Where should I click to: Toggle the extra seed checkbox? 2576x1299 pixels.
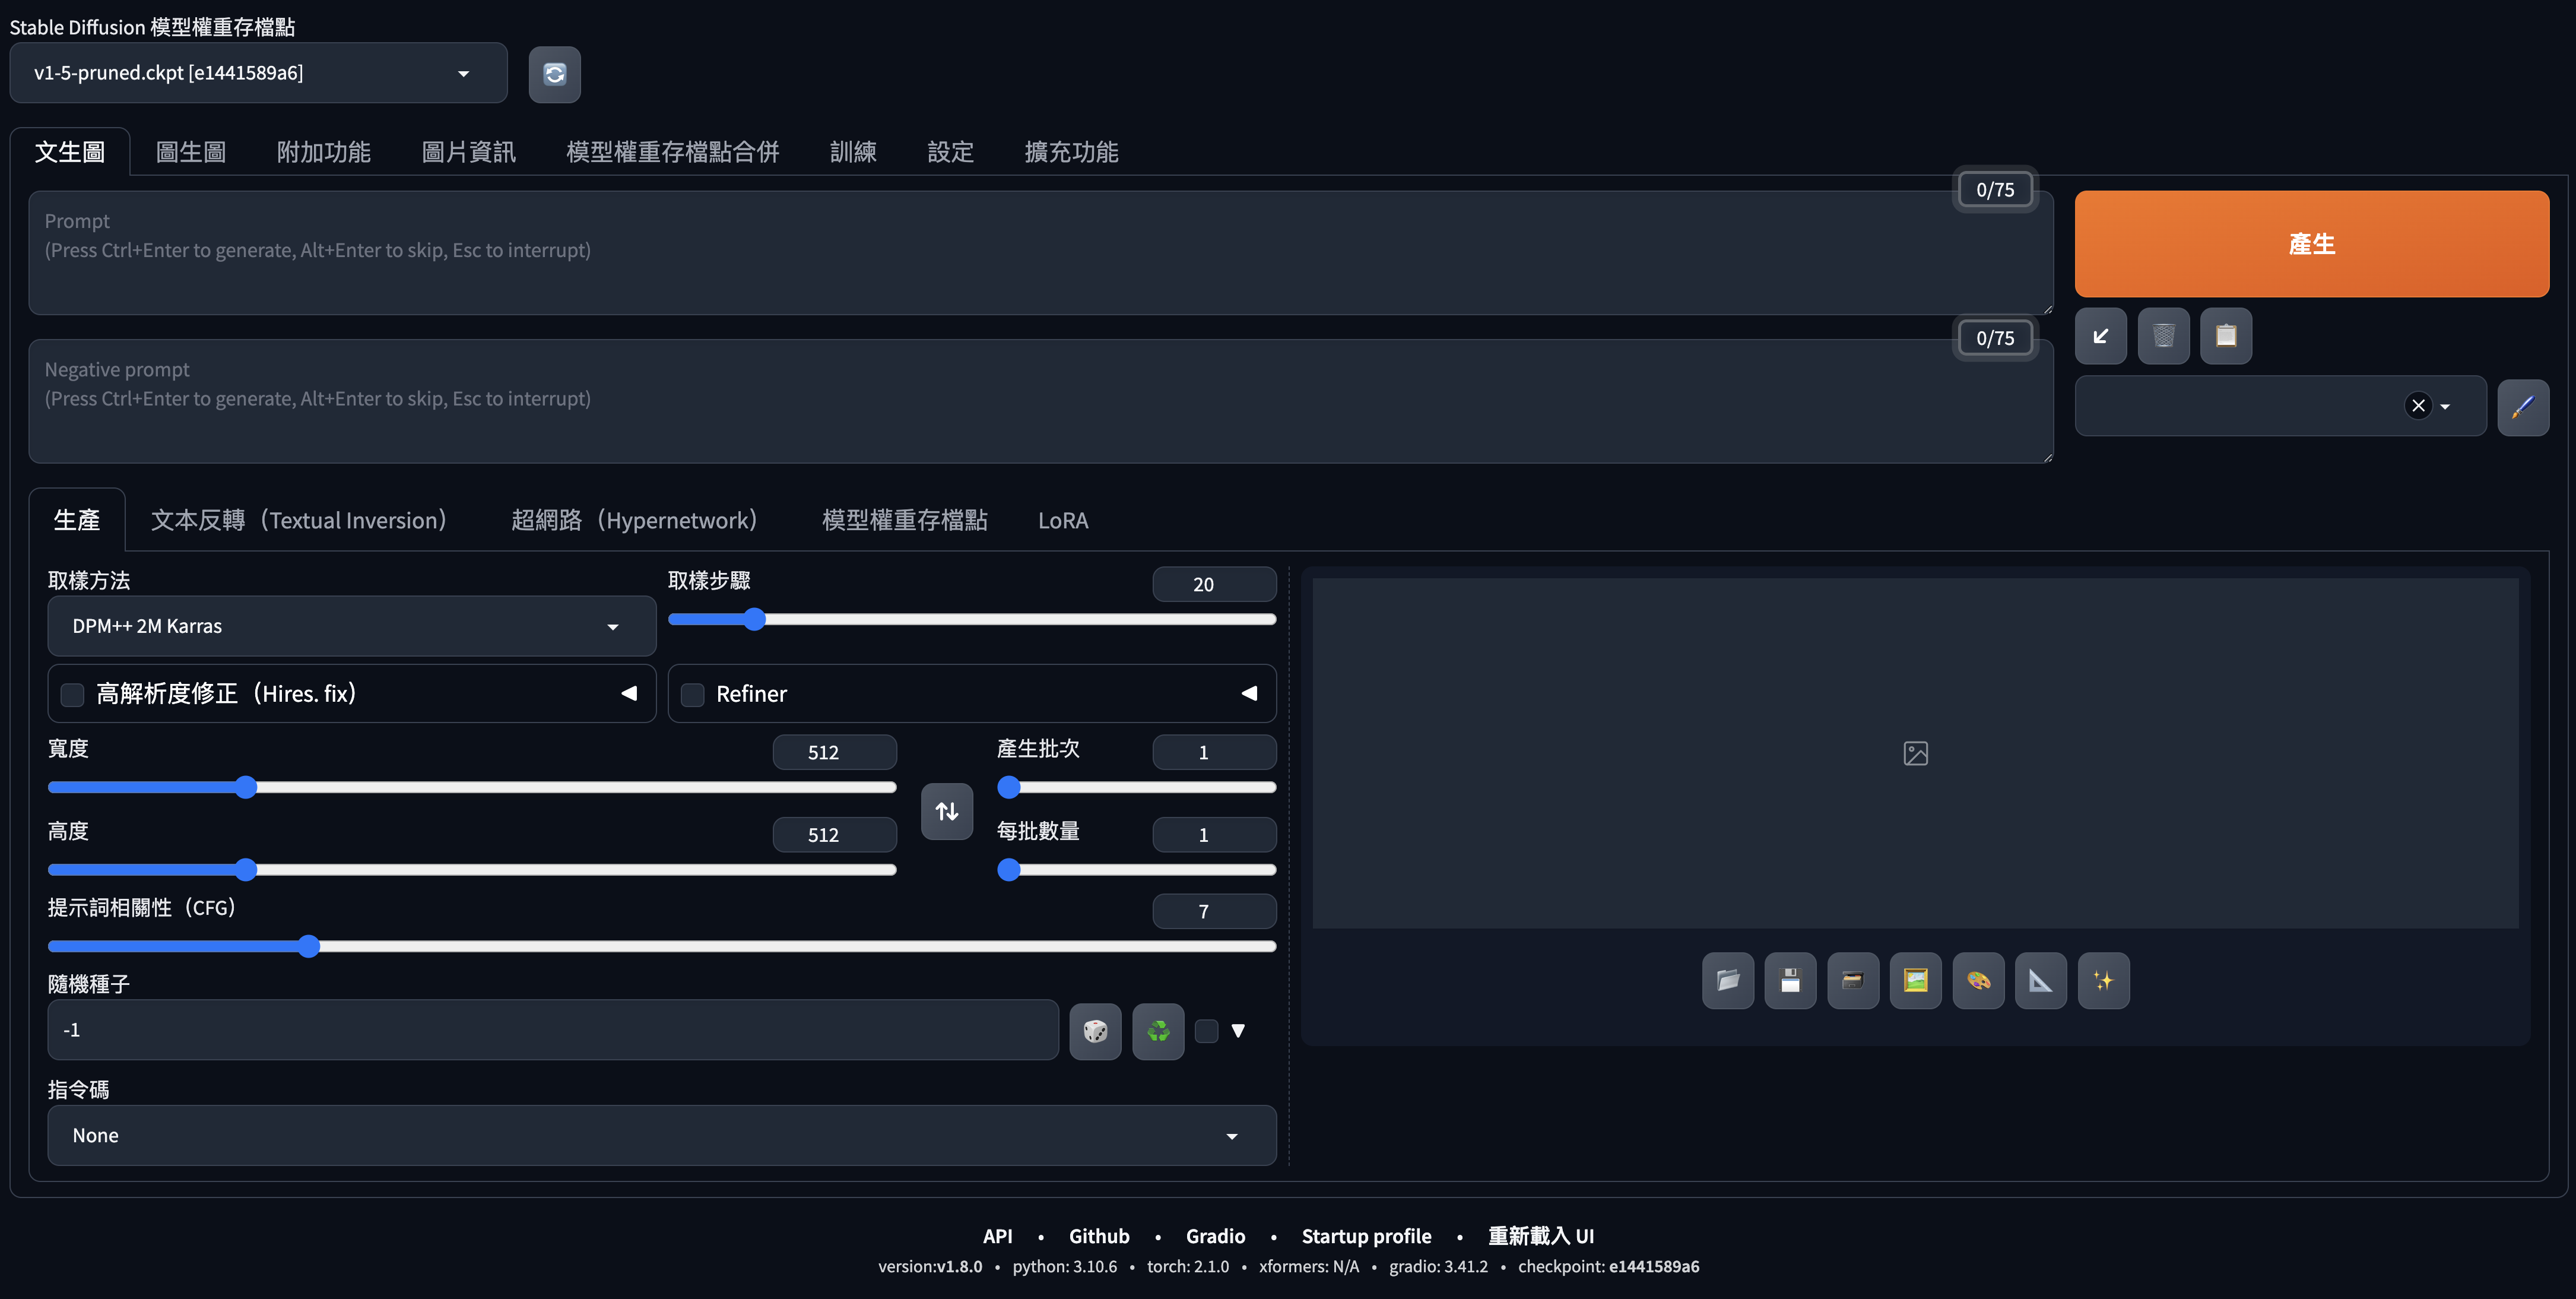pyautogui.click(x=1207, y=1031)
